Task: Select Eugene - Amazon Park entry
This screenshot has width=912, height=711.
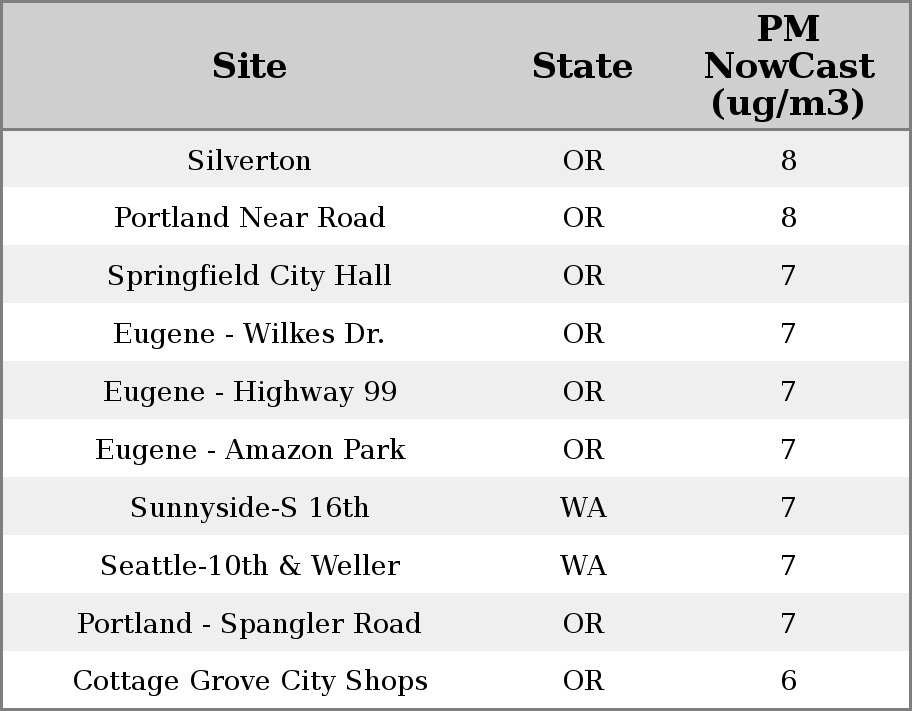Action: click(x=249, y=450)
